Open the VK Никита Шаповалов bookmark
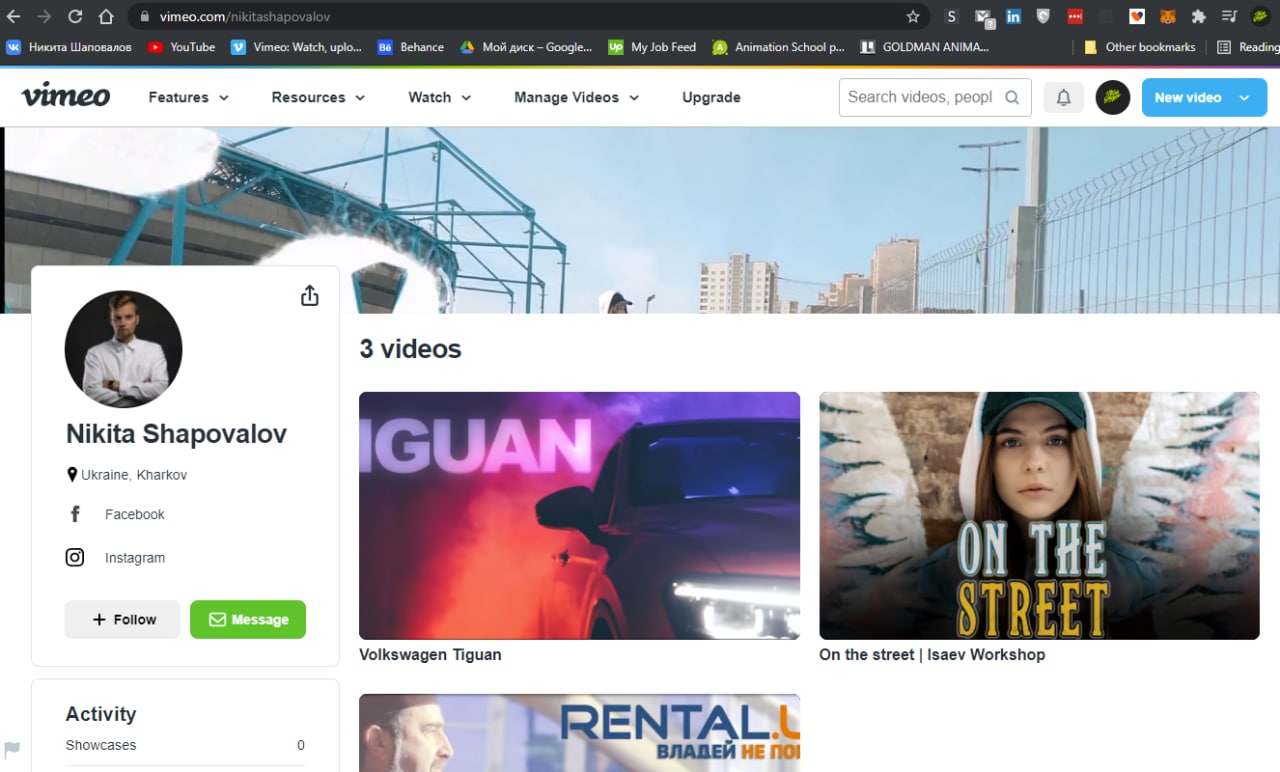 69,47
